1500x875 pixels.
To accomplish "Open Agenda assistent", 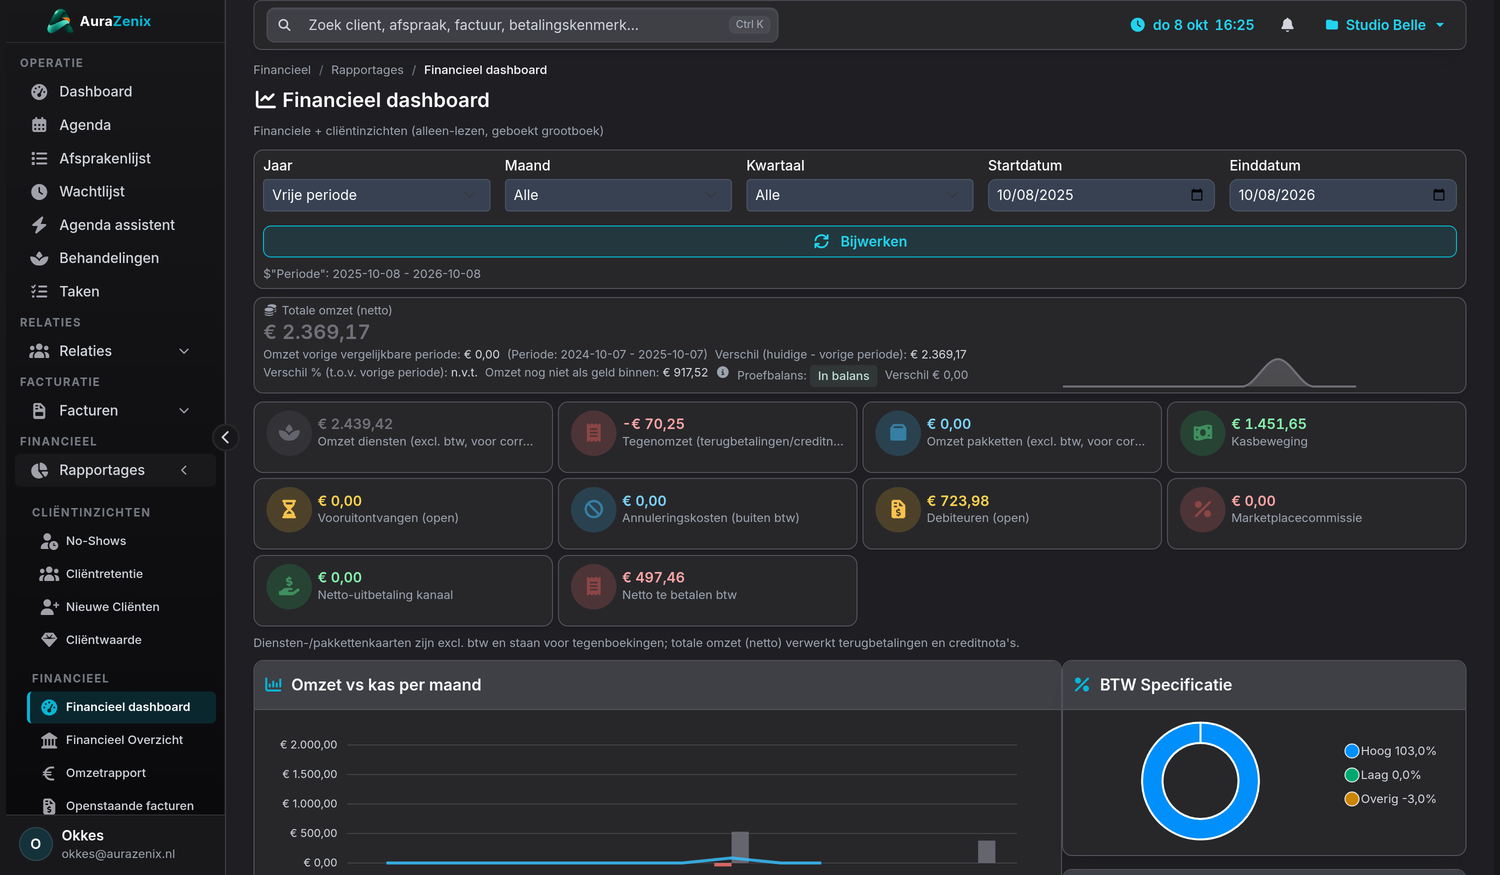I will (x=115, y=225).
